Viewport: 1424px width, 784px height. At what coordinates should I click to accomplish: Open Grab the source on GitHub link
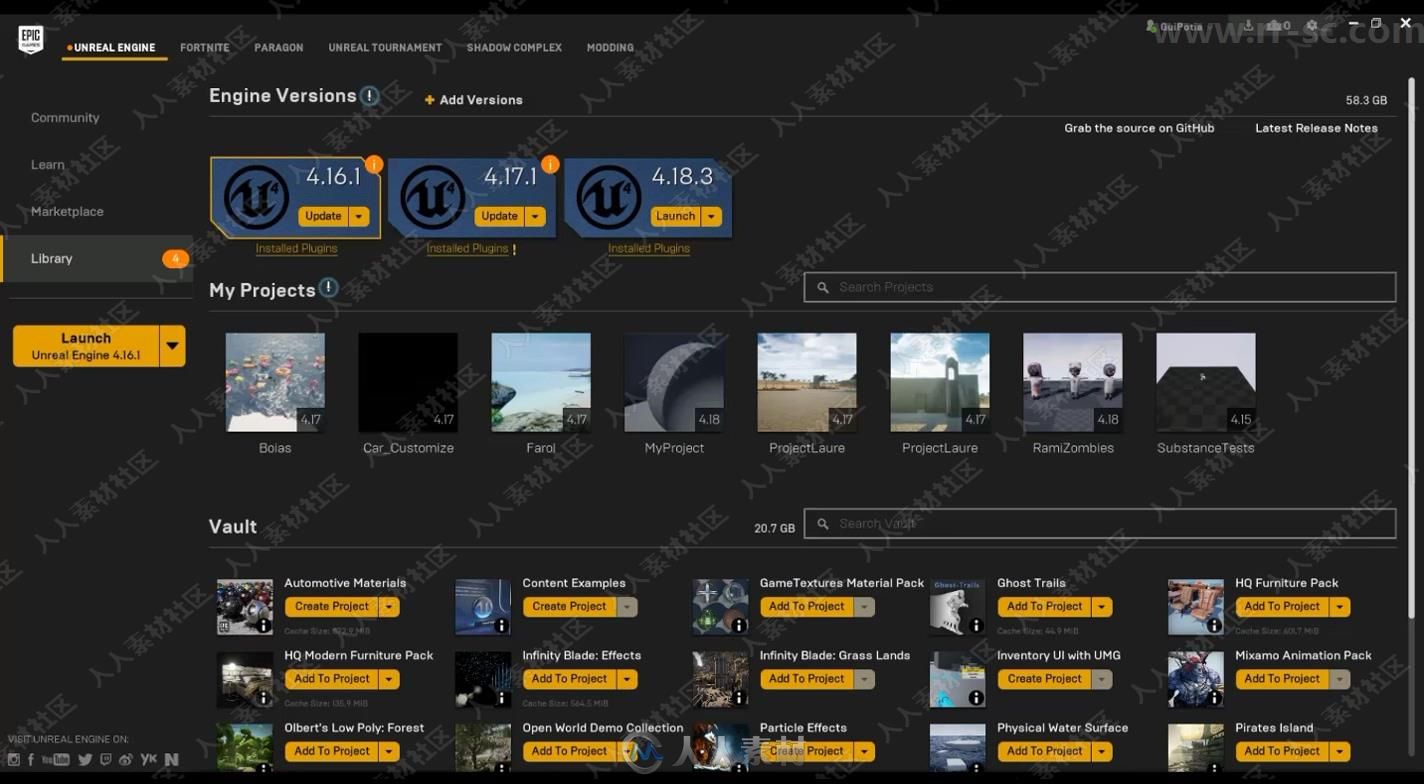(x=1139, y=128)
